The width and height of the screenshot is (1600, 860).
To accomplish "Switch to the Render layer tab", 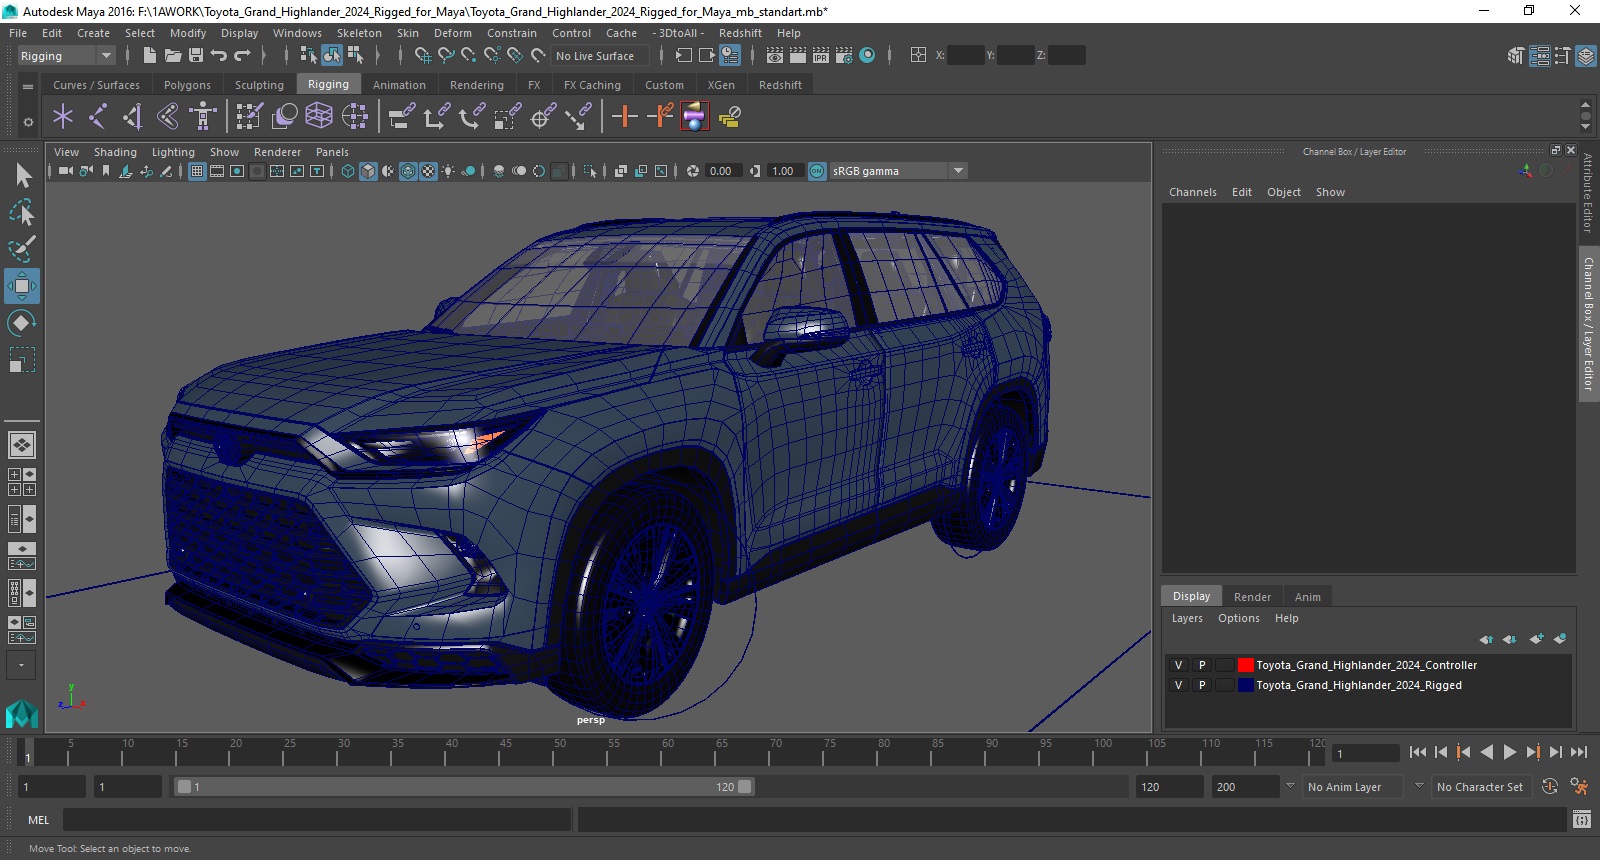I will pyautogui.click(x=1252, y=597).
